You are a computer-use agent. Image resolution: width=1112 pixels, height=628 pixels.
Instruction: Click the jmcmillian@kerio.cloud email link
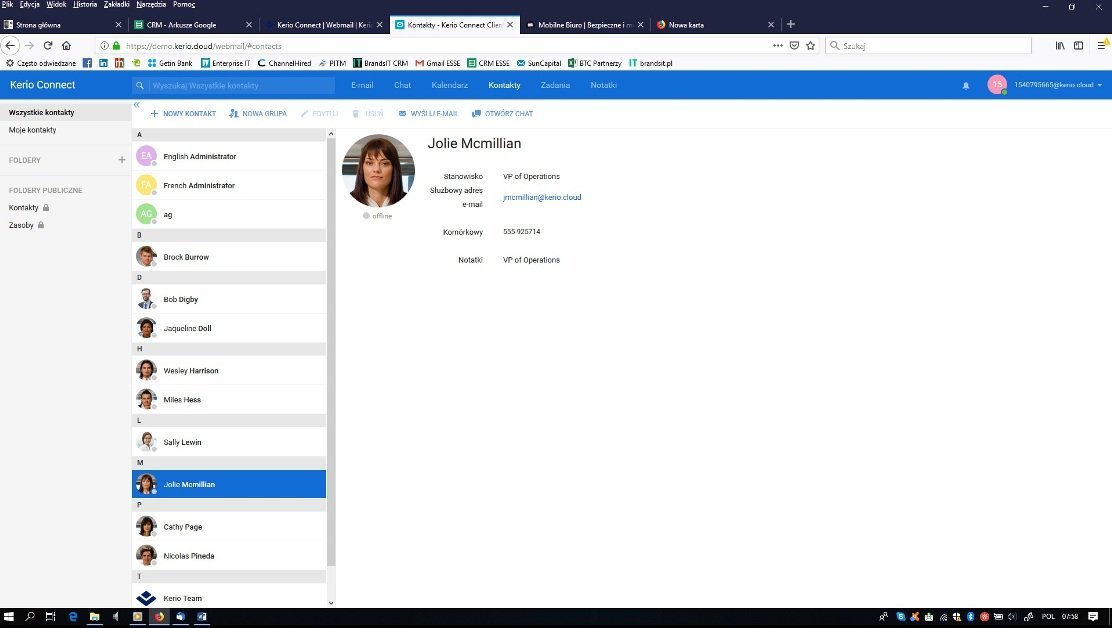tap(541, 197)
